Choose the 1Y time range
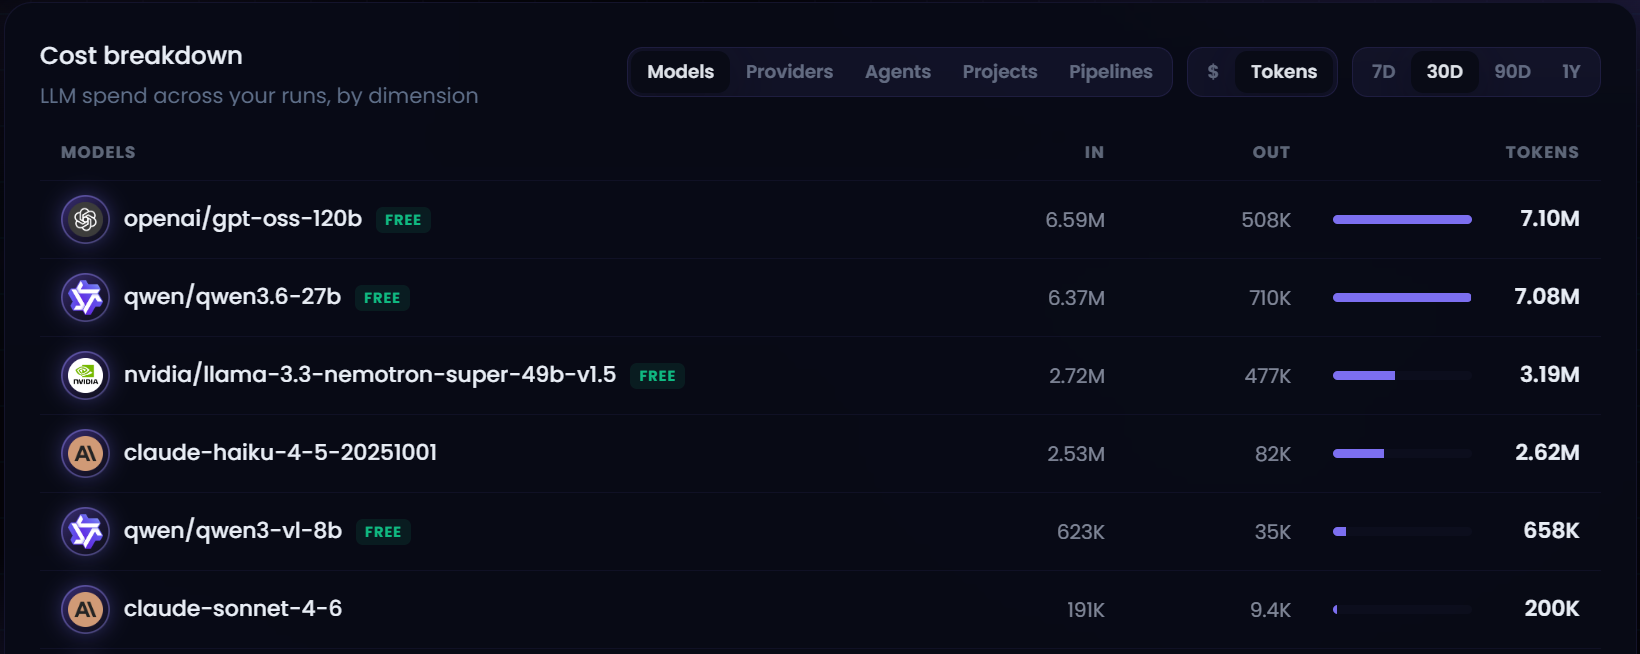The width and height of the screenshot is (1640, 654). point(1571,72)
